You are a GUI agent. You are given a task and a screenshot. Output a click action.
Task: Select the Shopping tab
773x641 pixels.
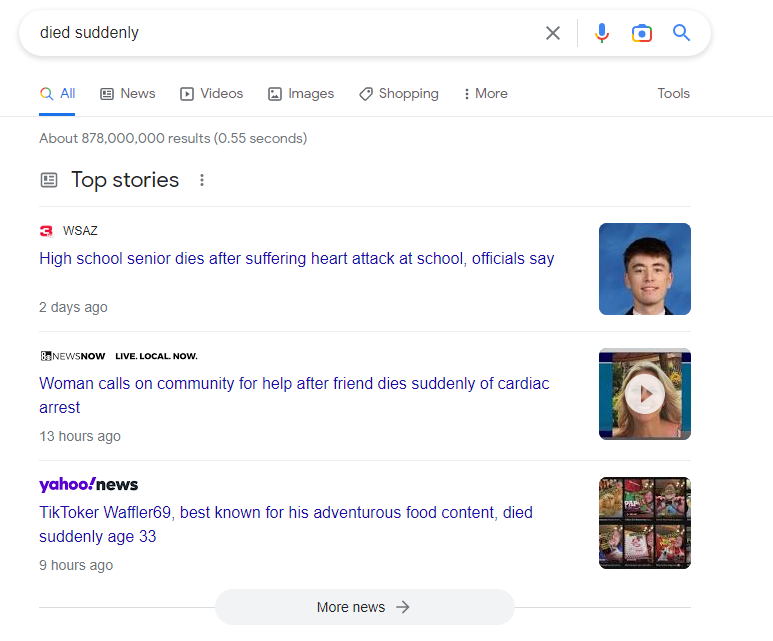click(398, 94)
